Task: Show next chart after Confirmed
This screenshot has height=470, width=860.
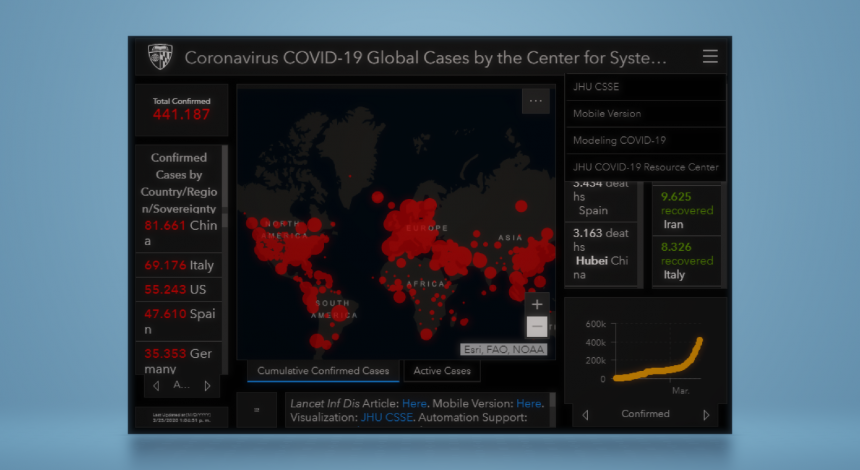Action: point(706,415)
